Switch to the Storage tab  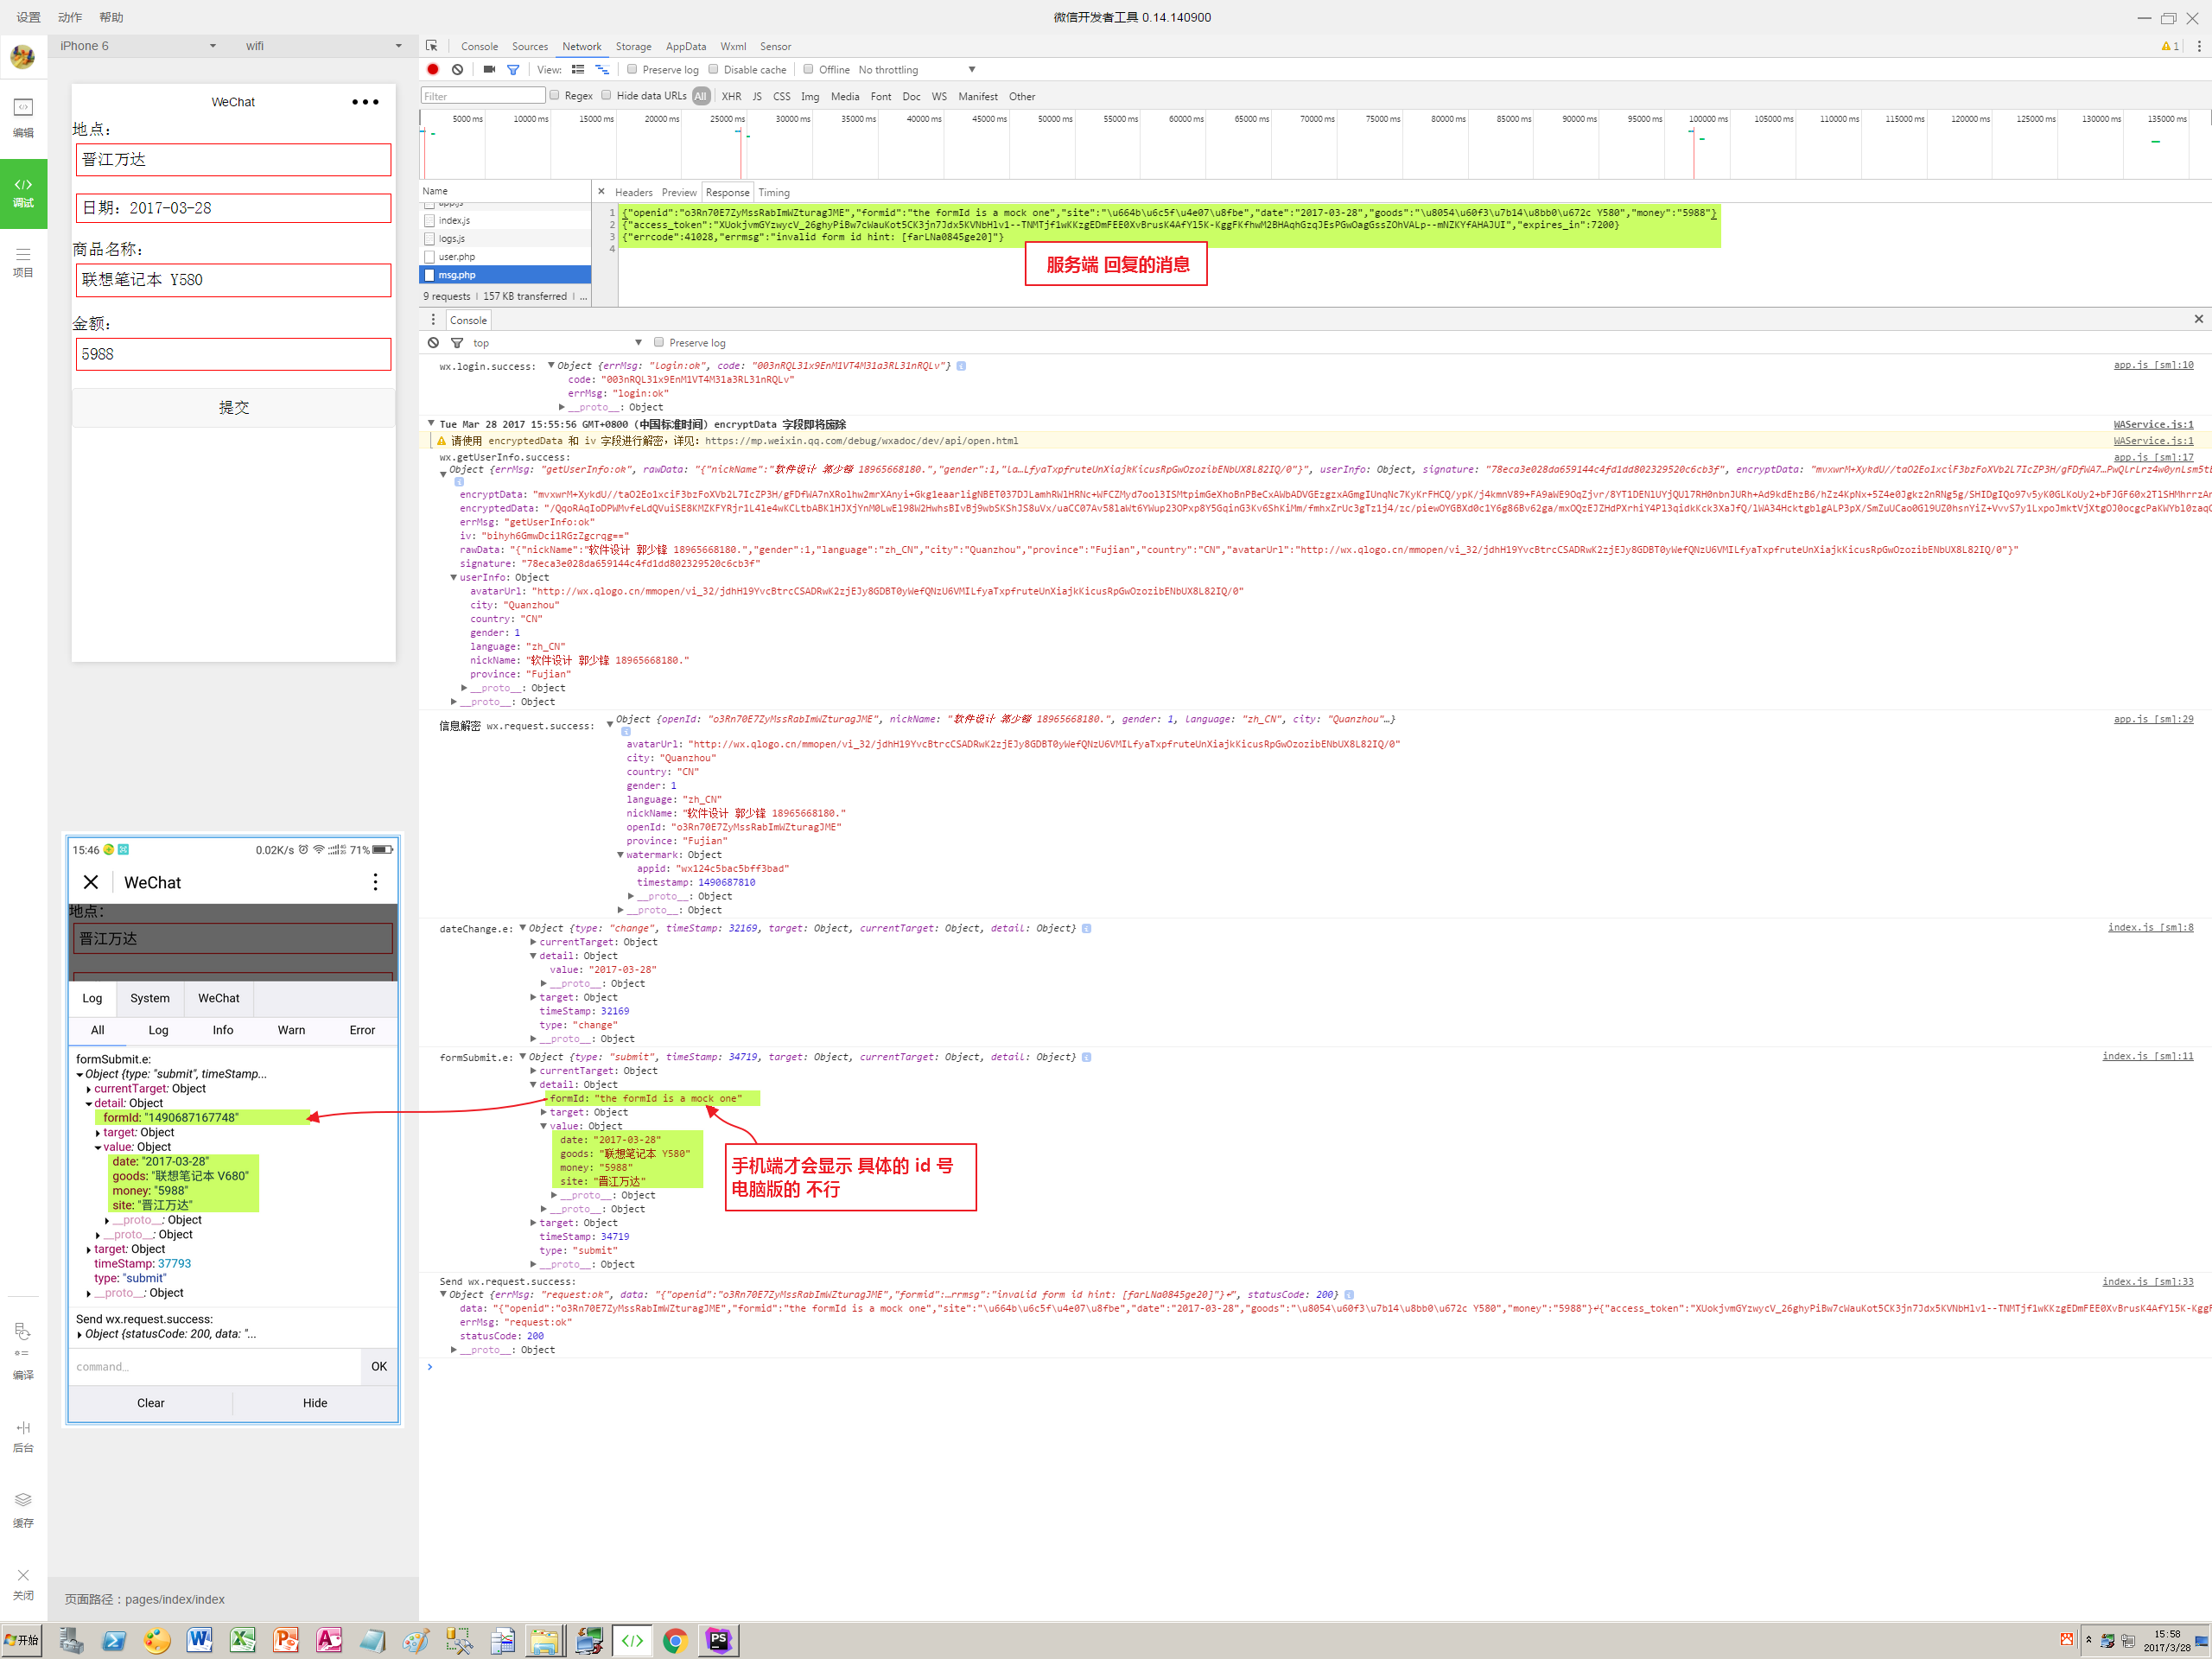633,46
